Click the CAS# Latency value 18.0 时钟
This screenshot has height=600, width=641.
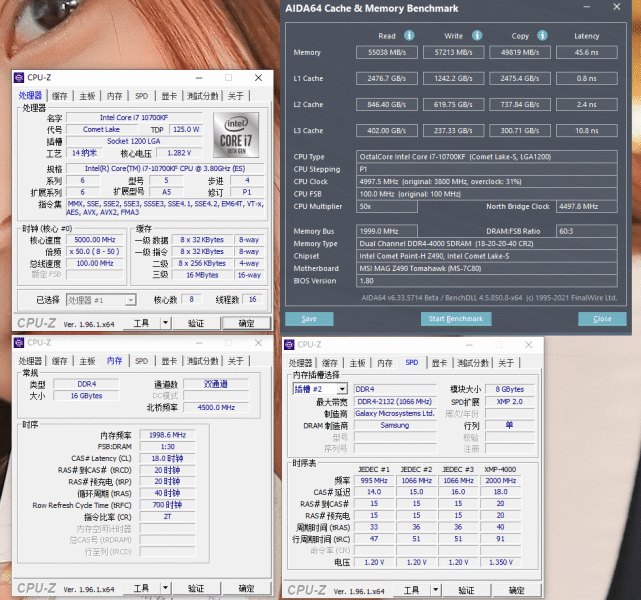[167, 458]
